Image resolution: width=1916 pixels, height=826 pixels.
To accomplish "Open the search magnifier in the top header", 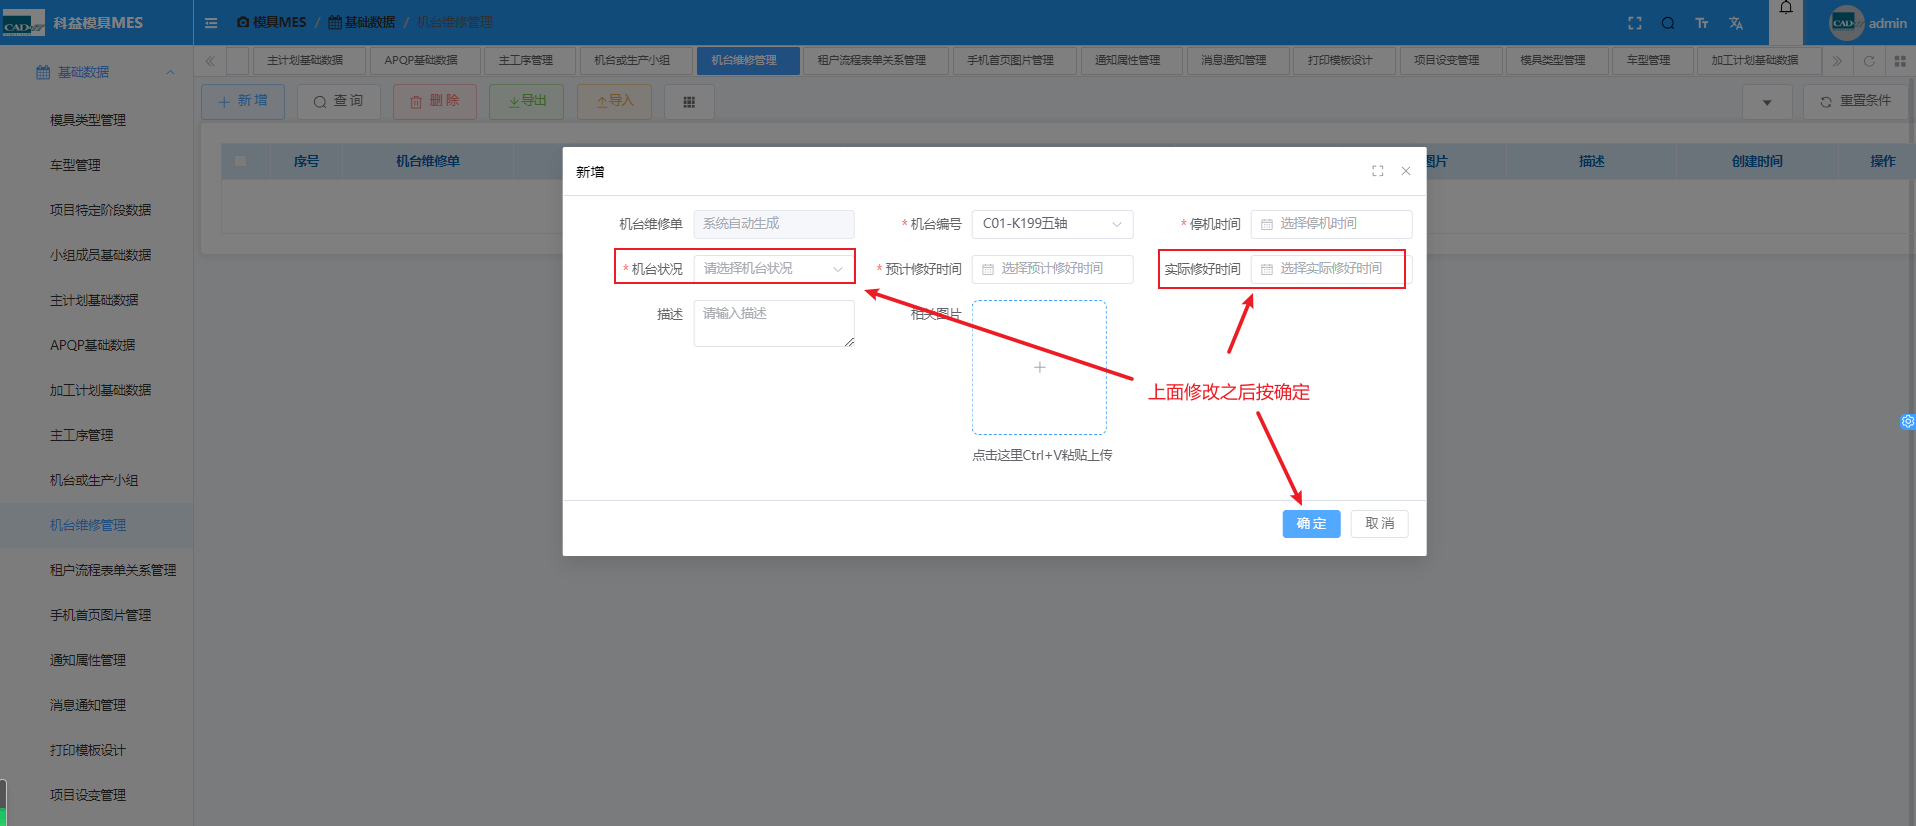I will [x=1668, y=23].
